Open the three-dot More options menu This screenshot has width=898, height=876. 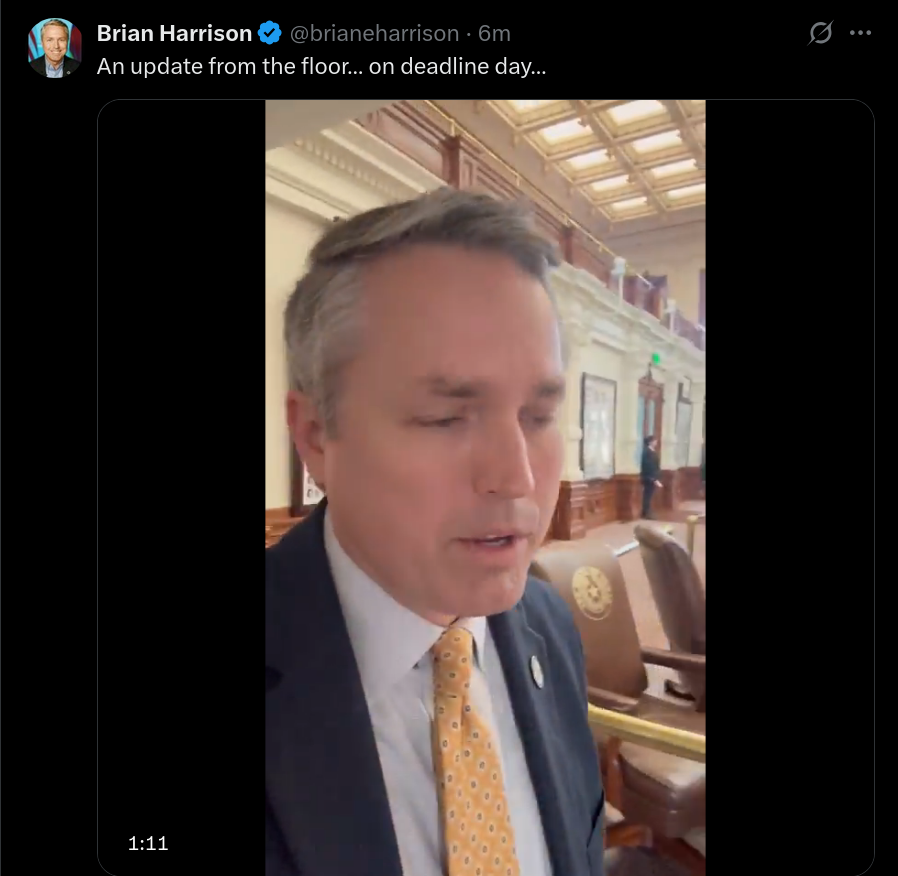tap(860, 33)
